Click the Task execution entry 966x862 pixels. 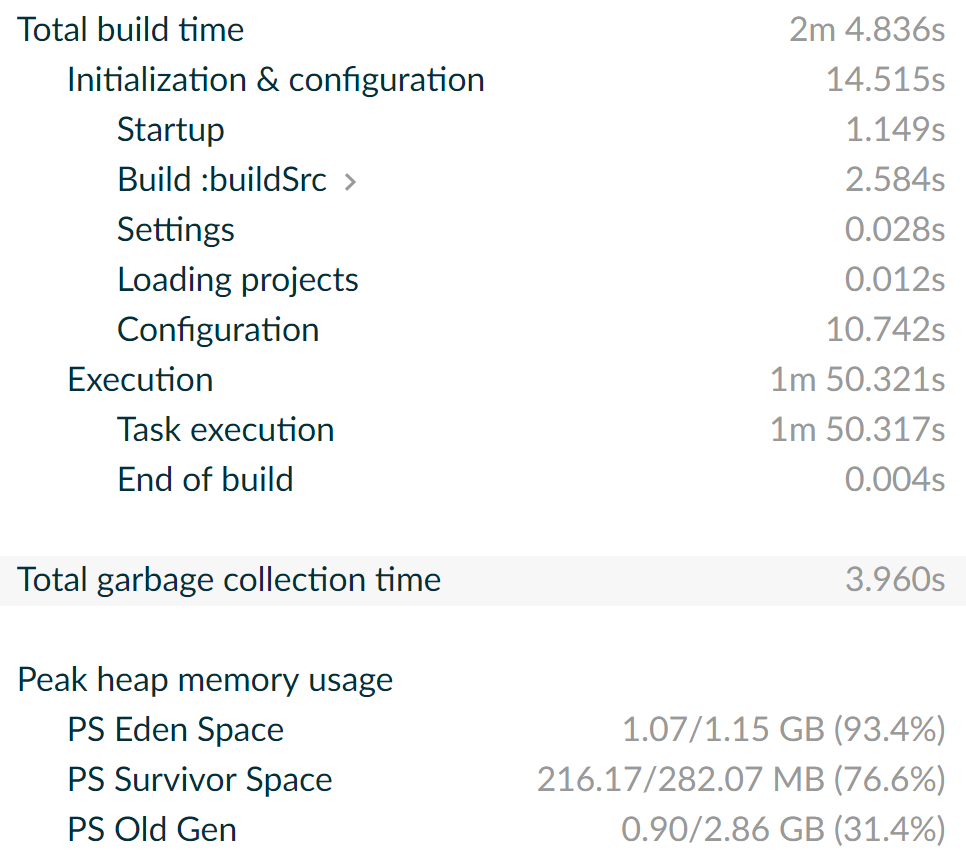(x=226, y=430)
